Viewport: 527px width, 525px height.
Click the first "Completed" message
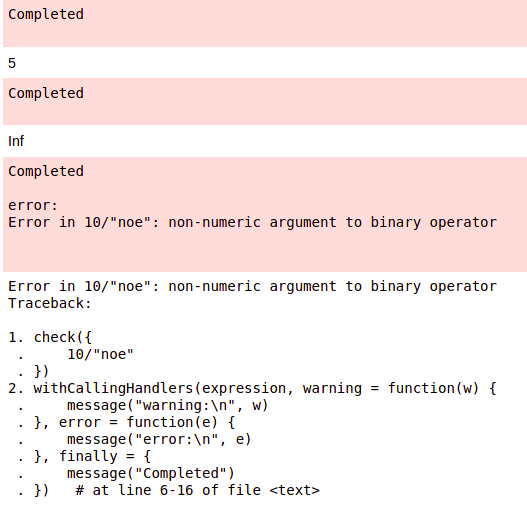click(x=46, y=14)
